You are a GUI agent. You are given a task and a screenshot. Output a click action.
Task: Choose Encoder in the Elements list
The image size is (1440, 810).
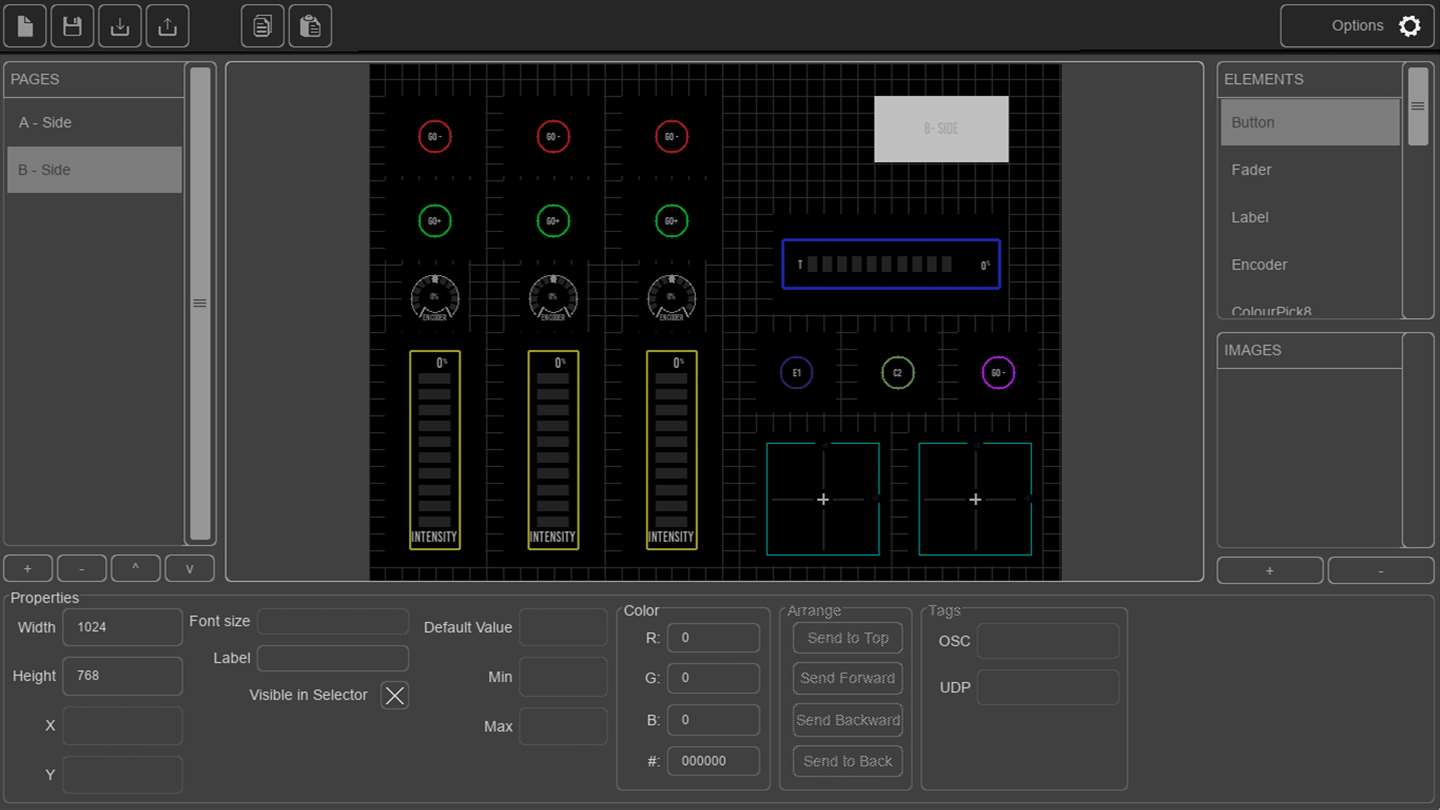point(1310,265)
